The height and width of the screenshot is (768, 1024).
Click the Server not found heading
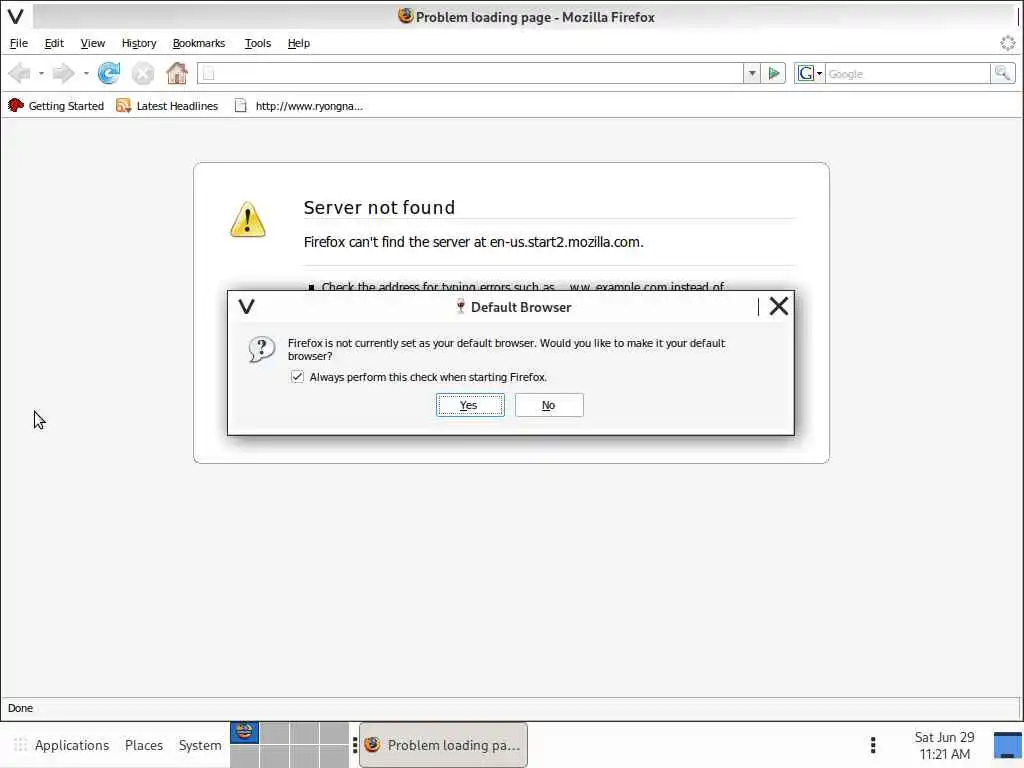[379, 208]
